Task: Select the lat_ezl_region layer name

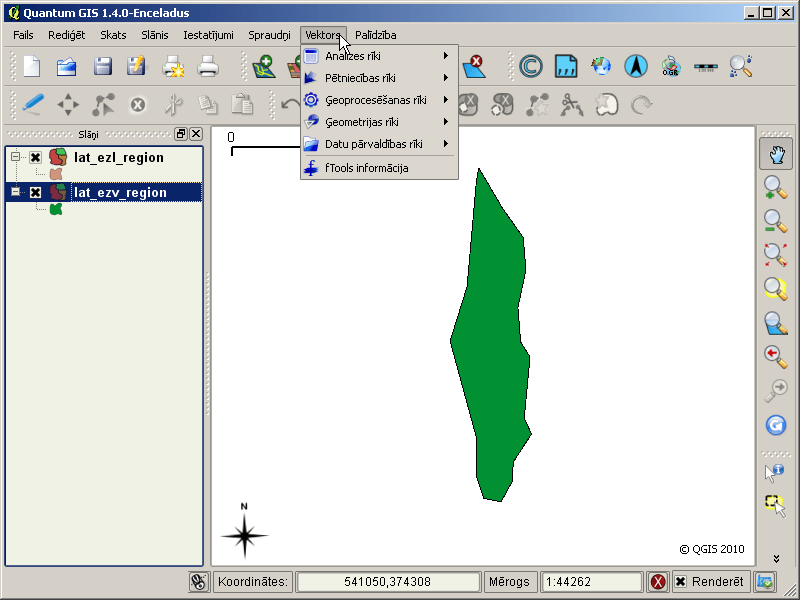Action: pyautogui.click(x=119, y=158)
